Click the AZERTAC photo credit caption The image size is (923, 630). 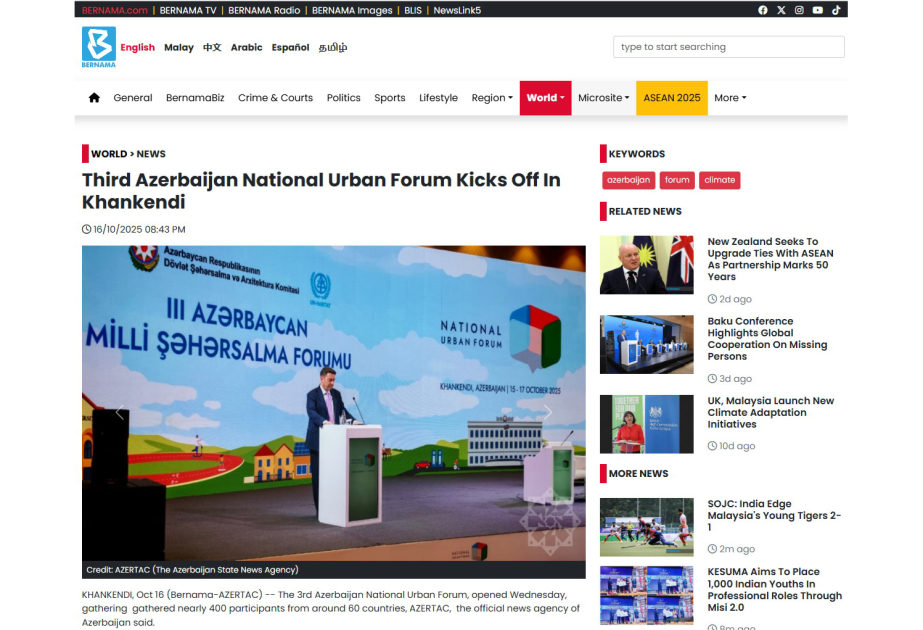coord(192,570)
